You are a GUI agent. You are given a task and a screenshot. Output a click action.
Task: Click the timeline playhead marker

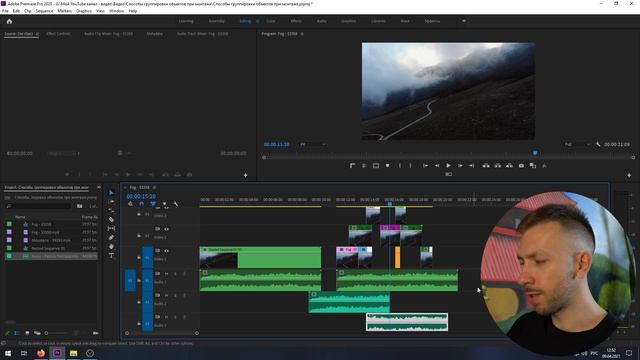point(390,203)
